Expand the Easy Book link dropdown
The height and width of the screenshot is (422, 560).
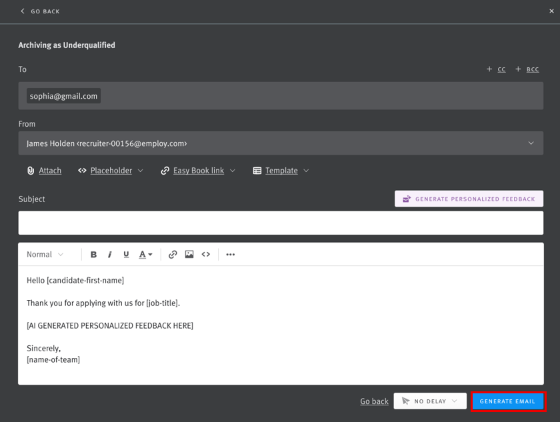pyautogui.click(x=232, y=171)
